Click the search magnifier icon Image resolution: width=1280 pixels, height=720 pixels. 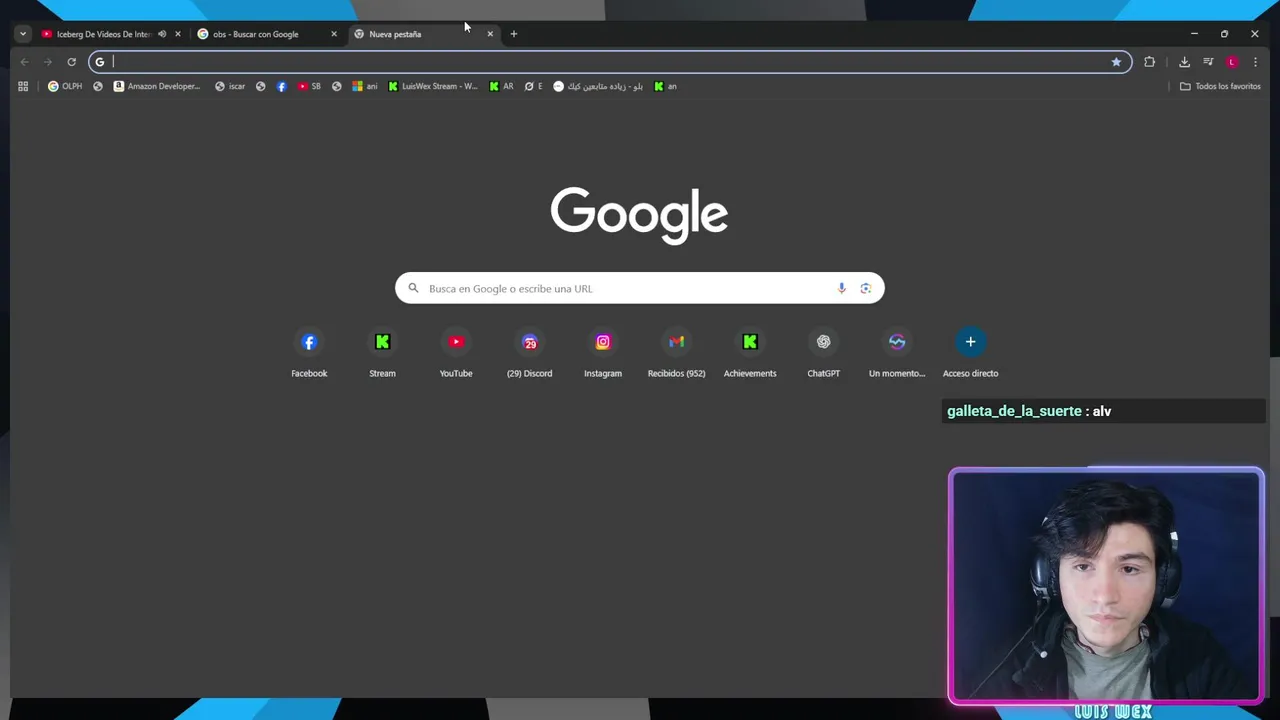(x=413, y=288)
